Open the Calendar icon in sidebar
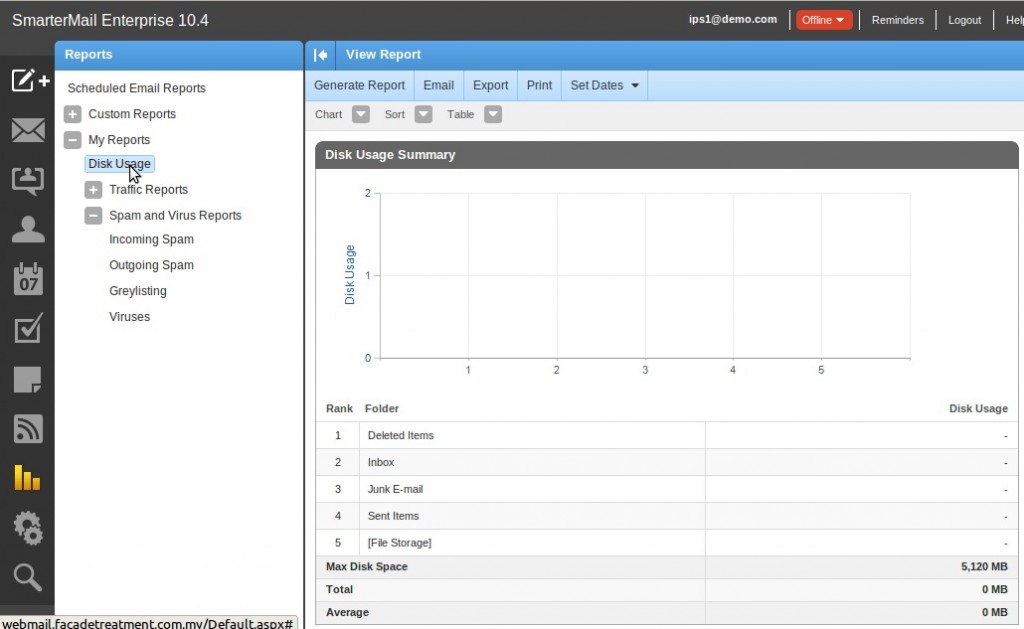The image size is (1024, 629). (x=27, y=279)
